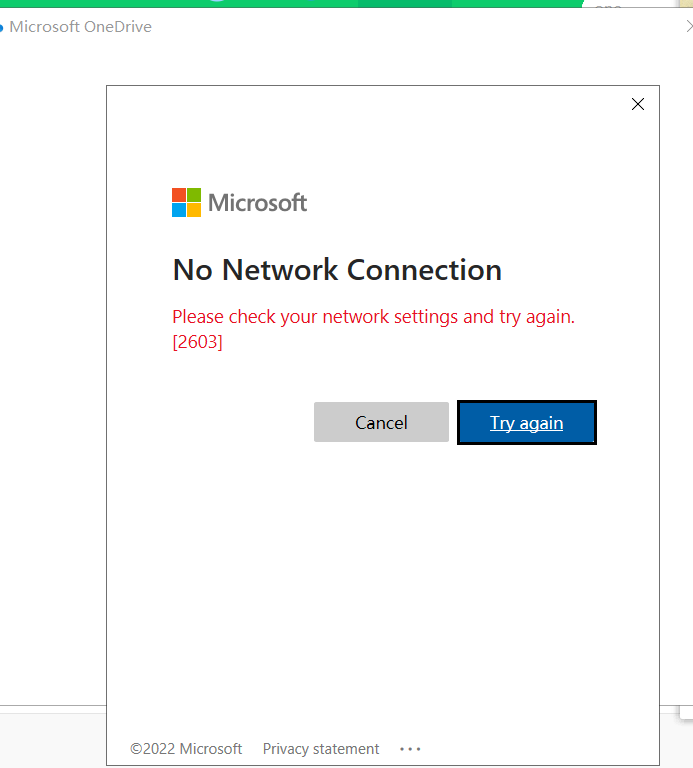Viewport: 693px width, 768px height.
Task: Expand the three-dot more options footer menu
Action: pyautogui.click(x=410, y=748)
